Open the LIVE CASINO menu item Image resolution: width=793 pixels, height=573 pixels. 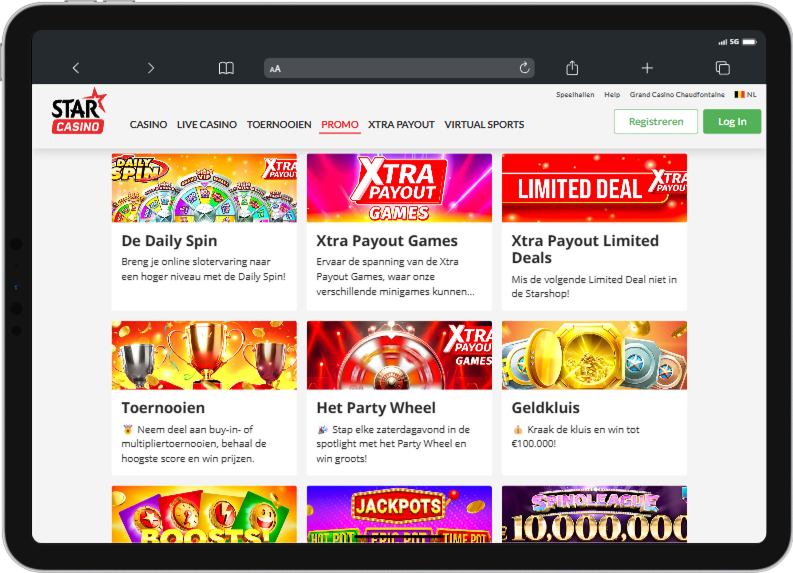pos(207,124)
